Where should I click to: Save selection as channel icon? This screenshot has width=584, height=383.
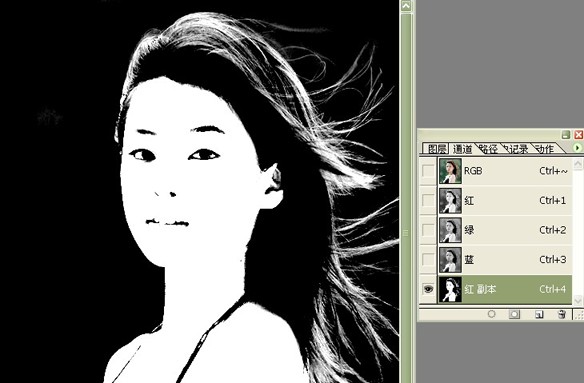(x=514, y=314)
